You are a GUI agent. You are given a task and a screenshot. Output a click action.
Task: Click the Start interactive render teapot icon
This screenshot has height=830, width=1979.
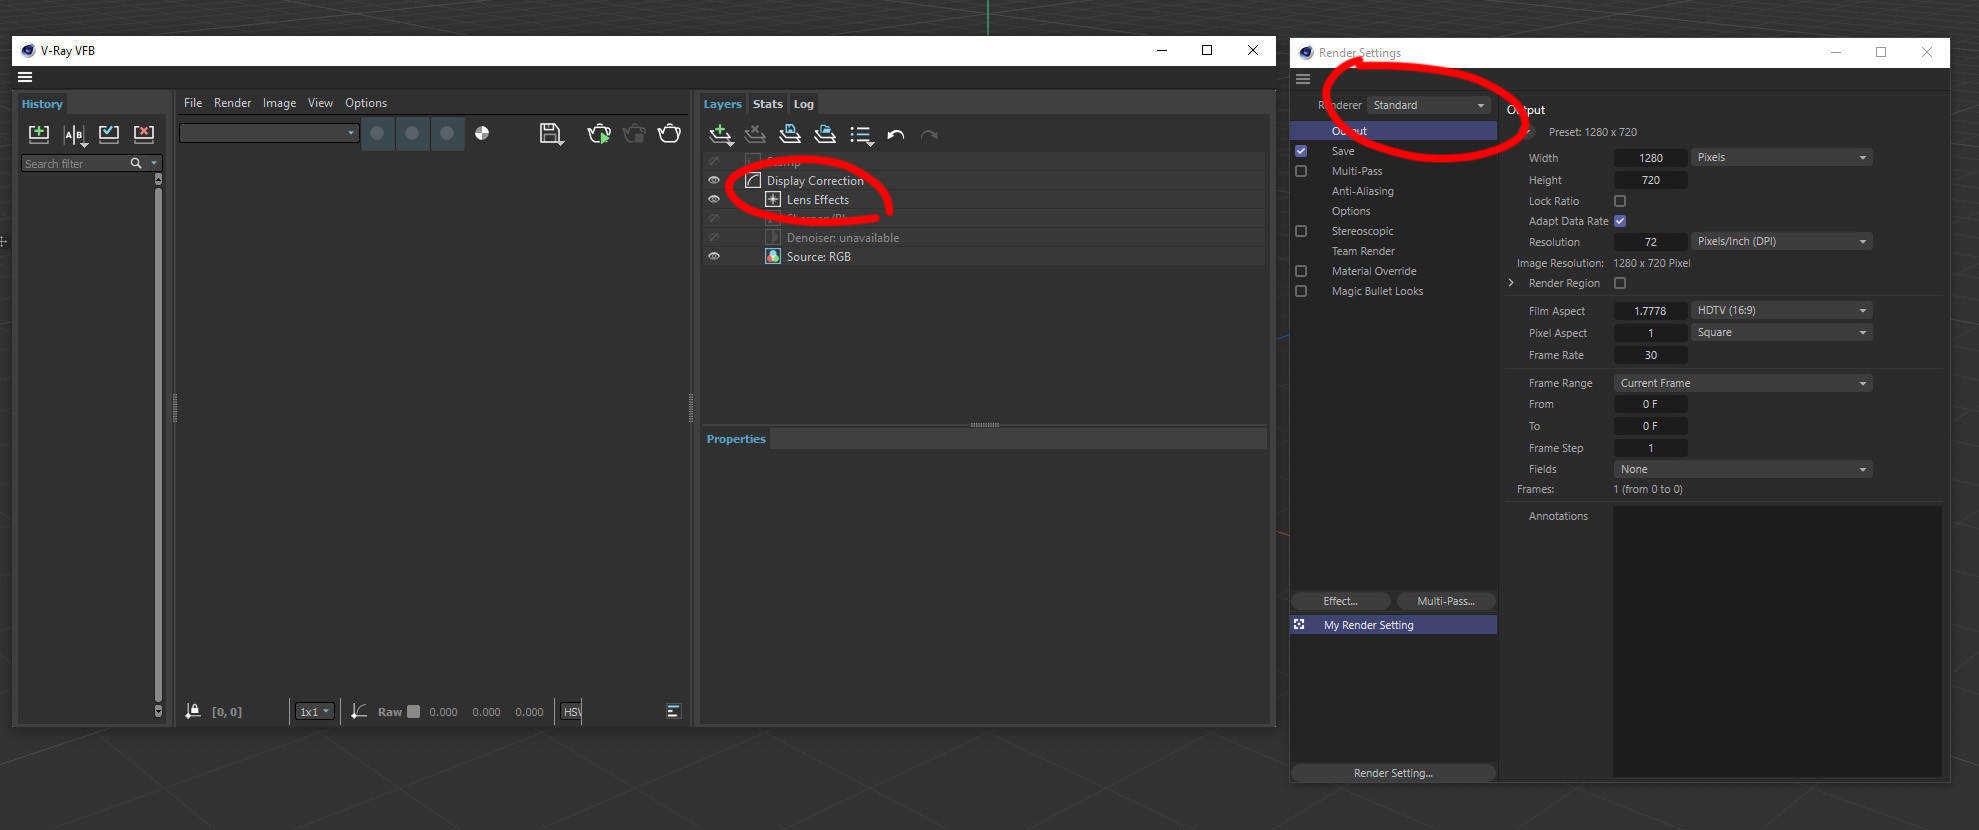pos(599,133)
